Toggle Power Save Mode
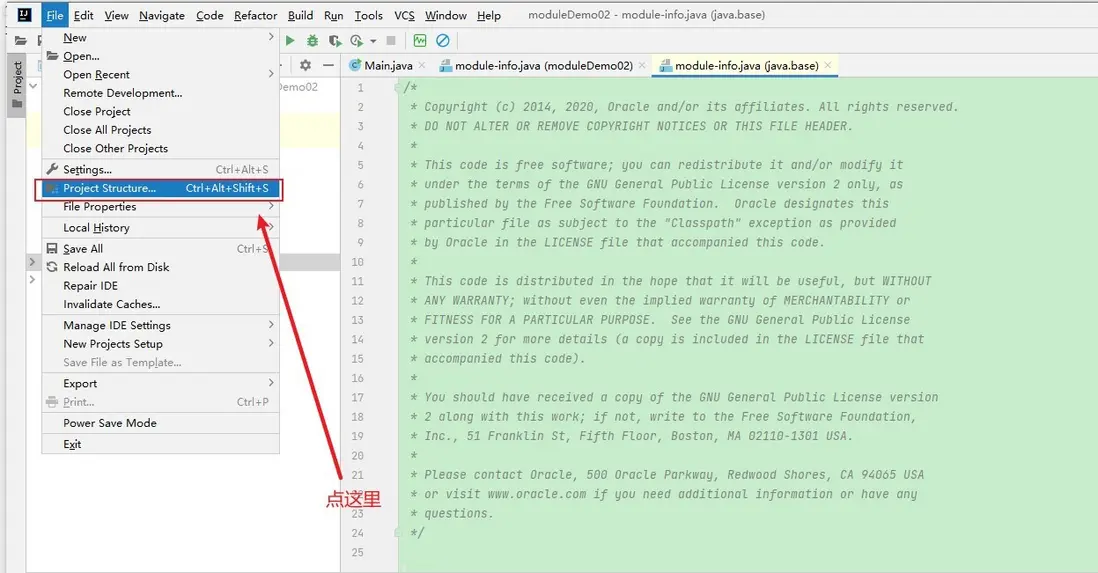 click(160, 423)
